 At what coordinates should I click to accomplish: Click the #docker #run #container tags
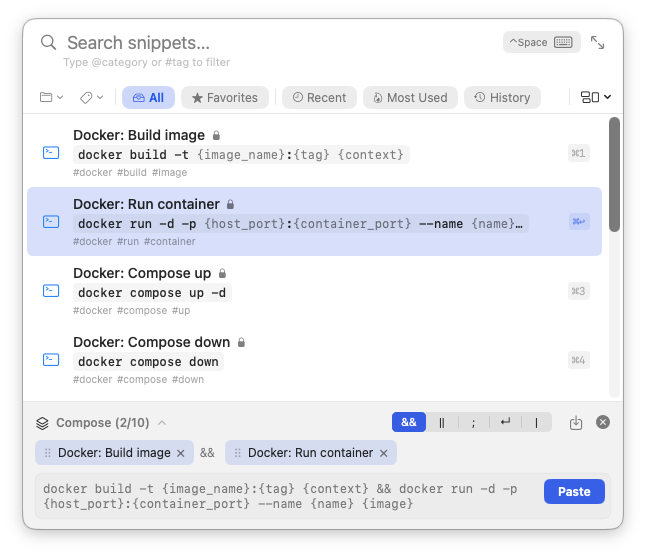pos(134,241)
